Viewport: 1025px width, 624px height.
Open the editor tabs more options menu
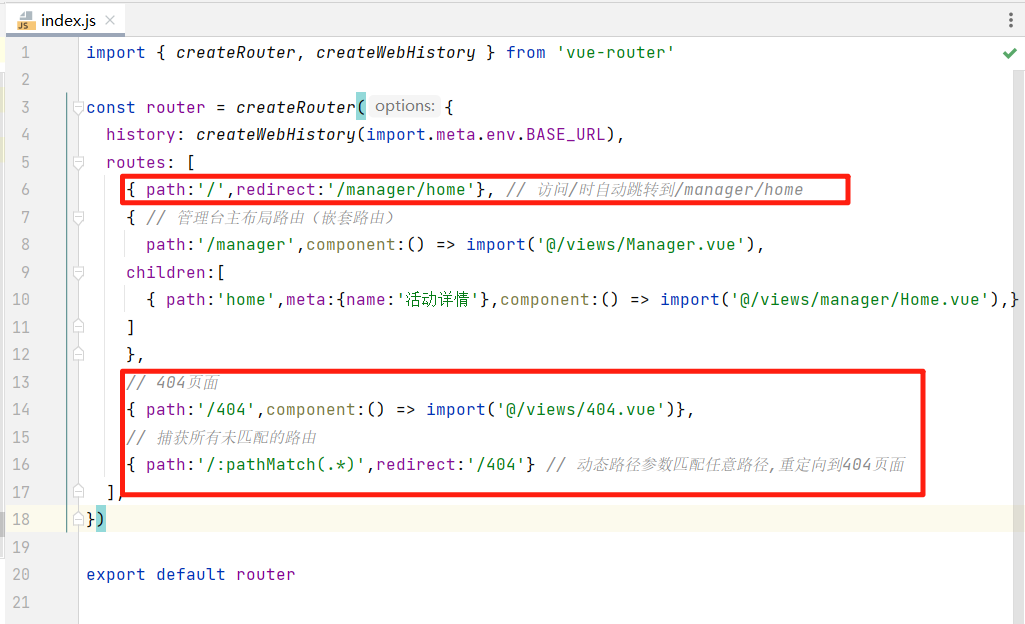point(1011,20)
